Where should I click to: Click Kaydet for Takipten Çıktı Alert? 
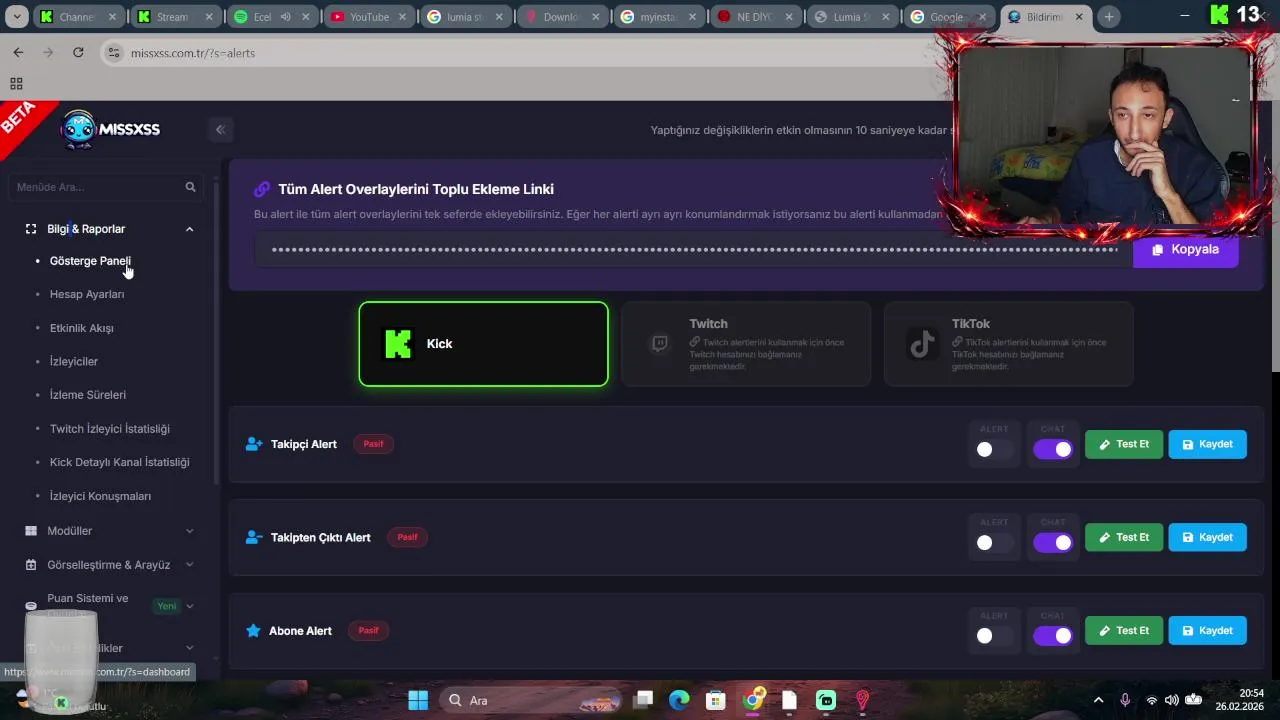click(1207, 537)
